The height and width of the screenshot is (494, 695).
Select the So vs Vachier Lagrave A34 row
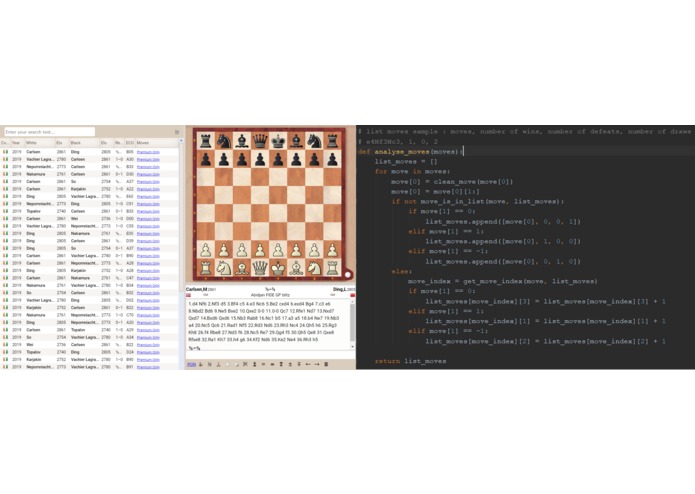[90, 337]
